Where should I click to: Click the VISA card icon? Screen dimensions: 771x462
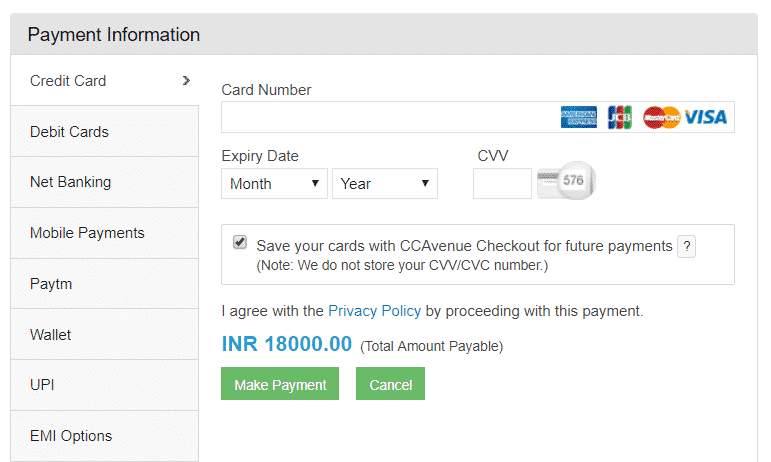[706, 117]
